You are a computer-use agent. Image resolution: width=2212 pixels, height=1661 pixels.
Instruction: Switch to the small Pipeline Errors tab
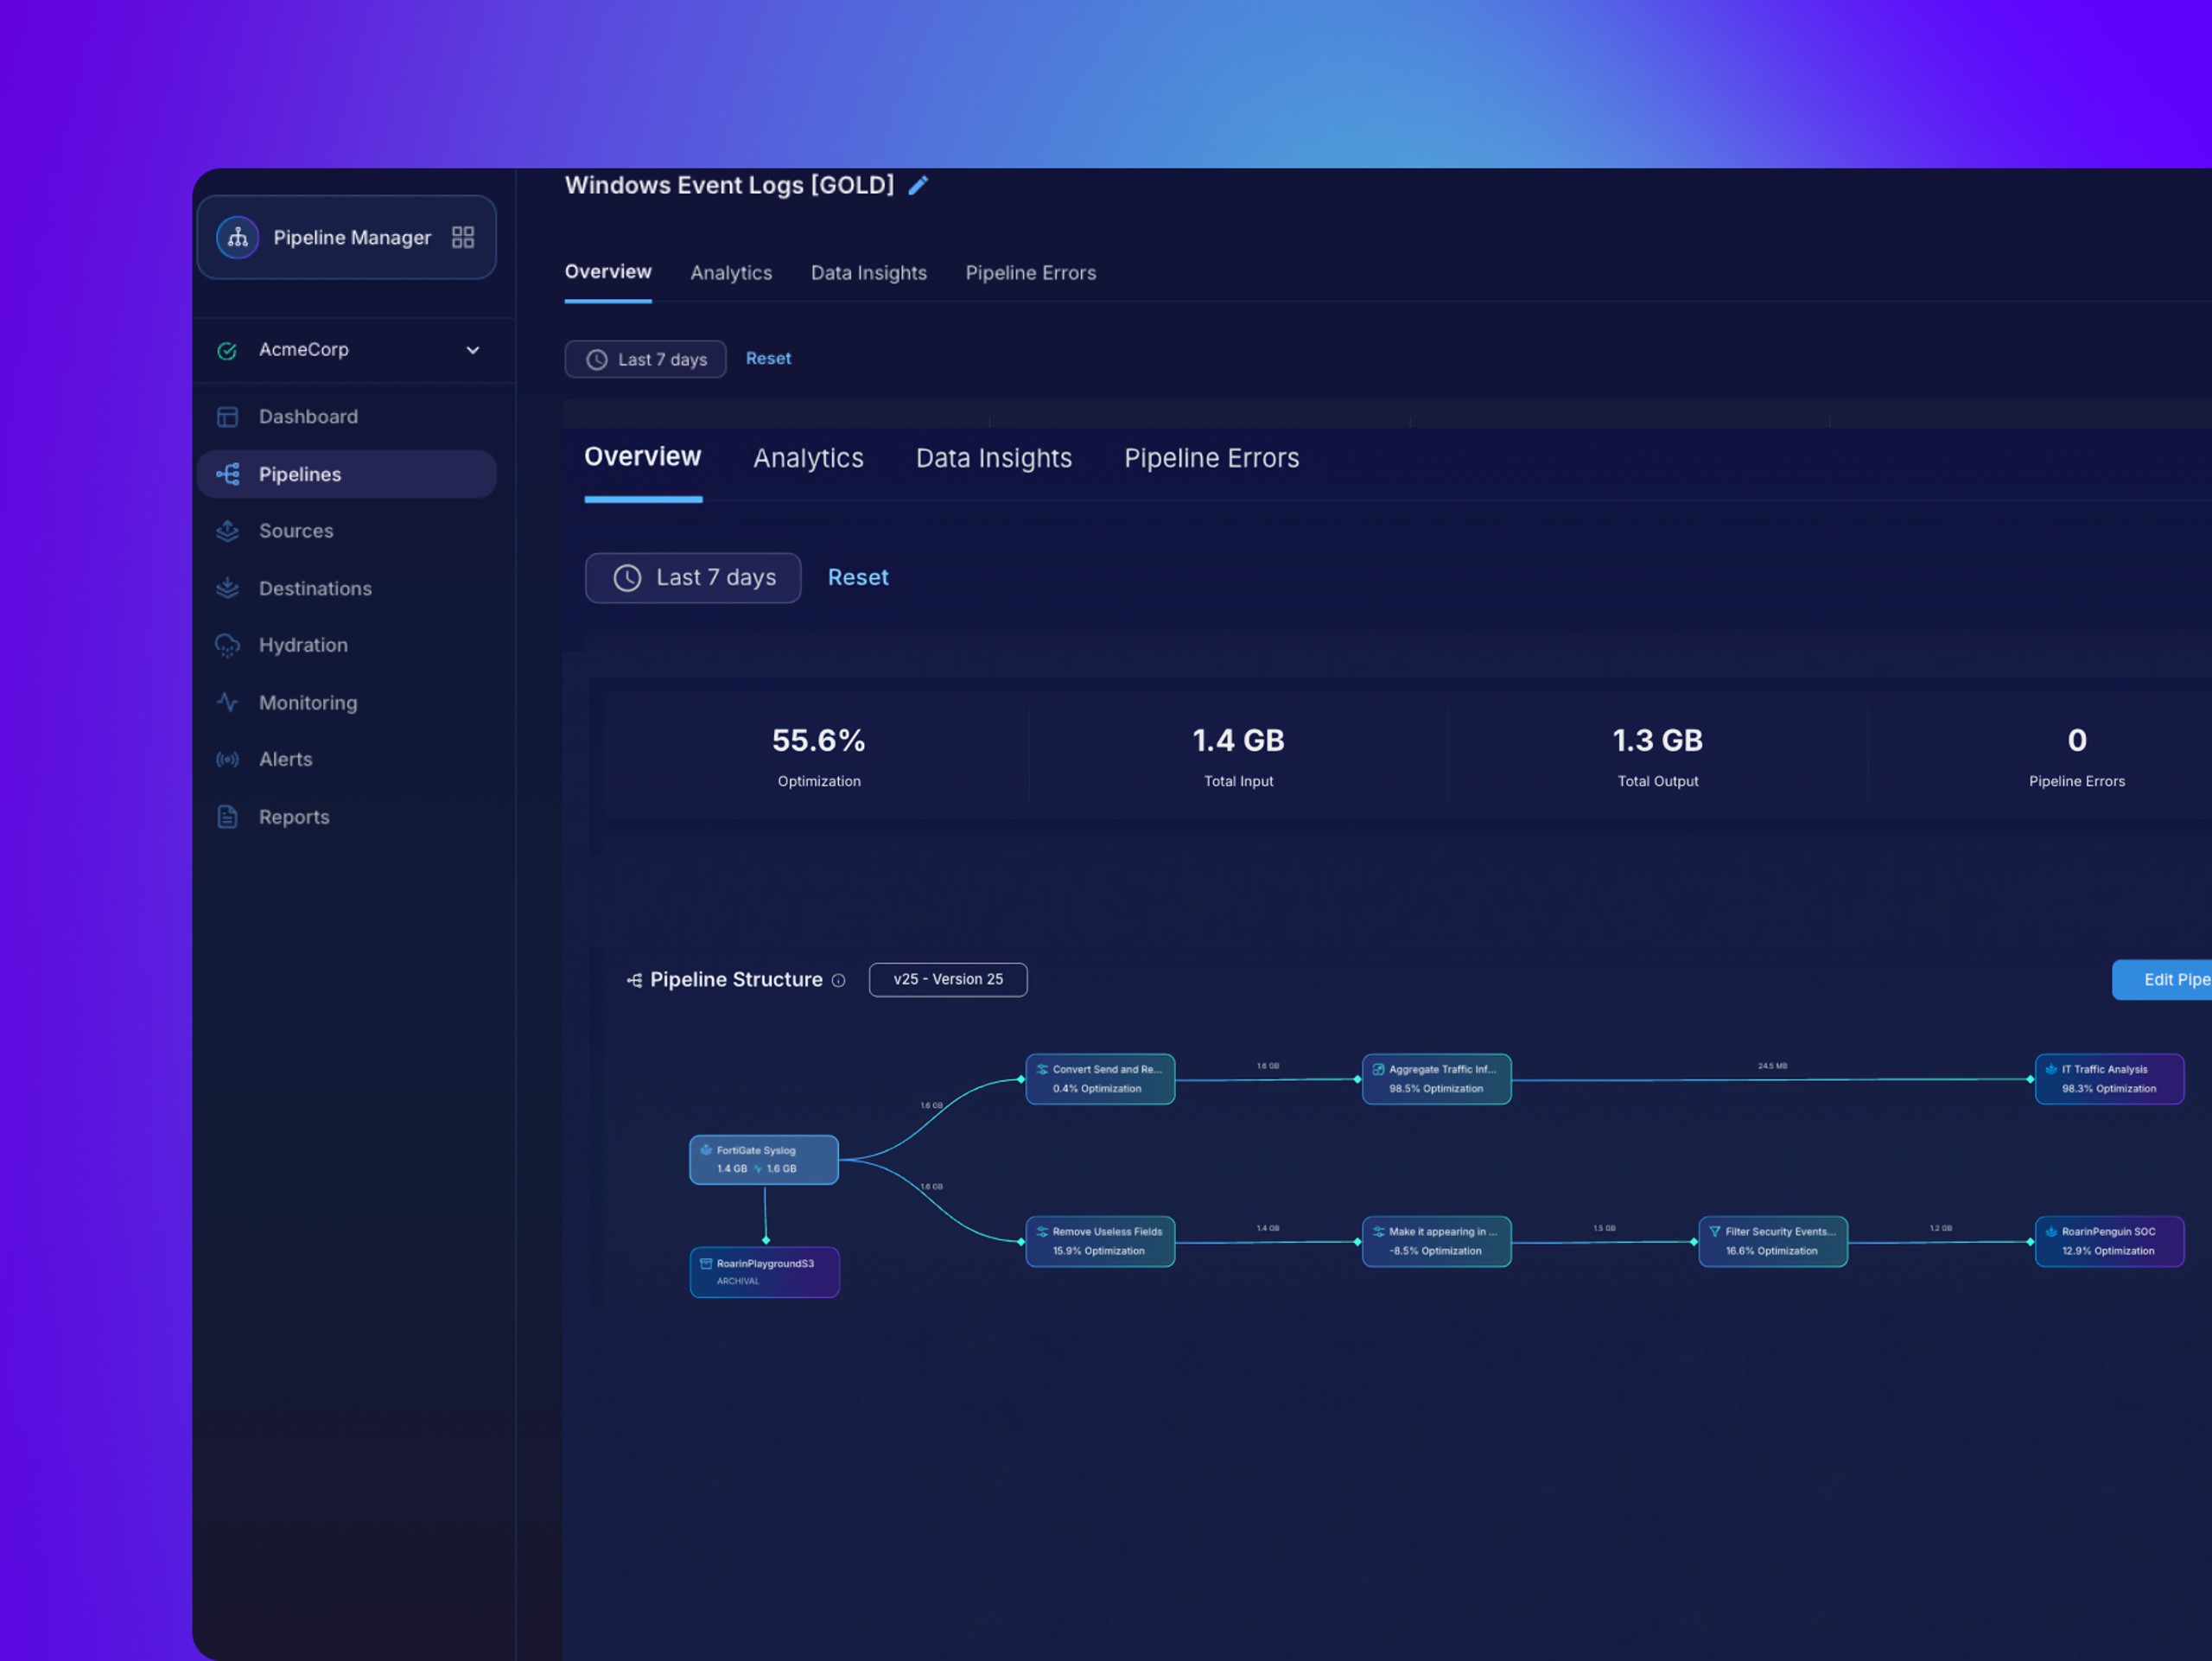pyautogui.click(x=1030, y=273)
